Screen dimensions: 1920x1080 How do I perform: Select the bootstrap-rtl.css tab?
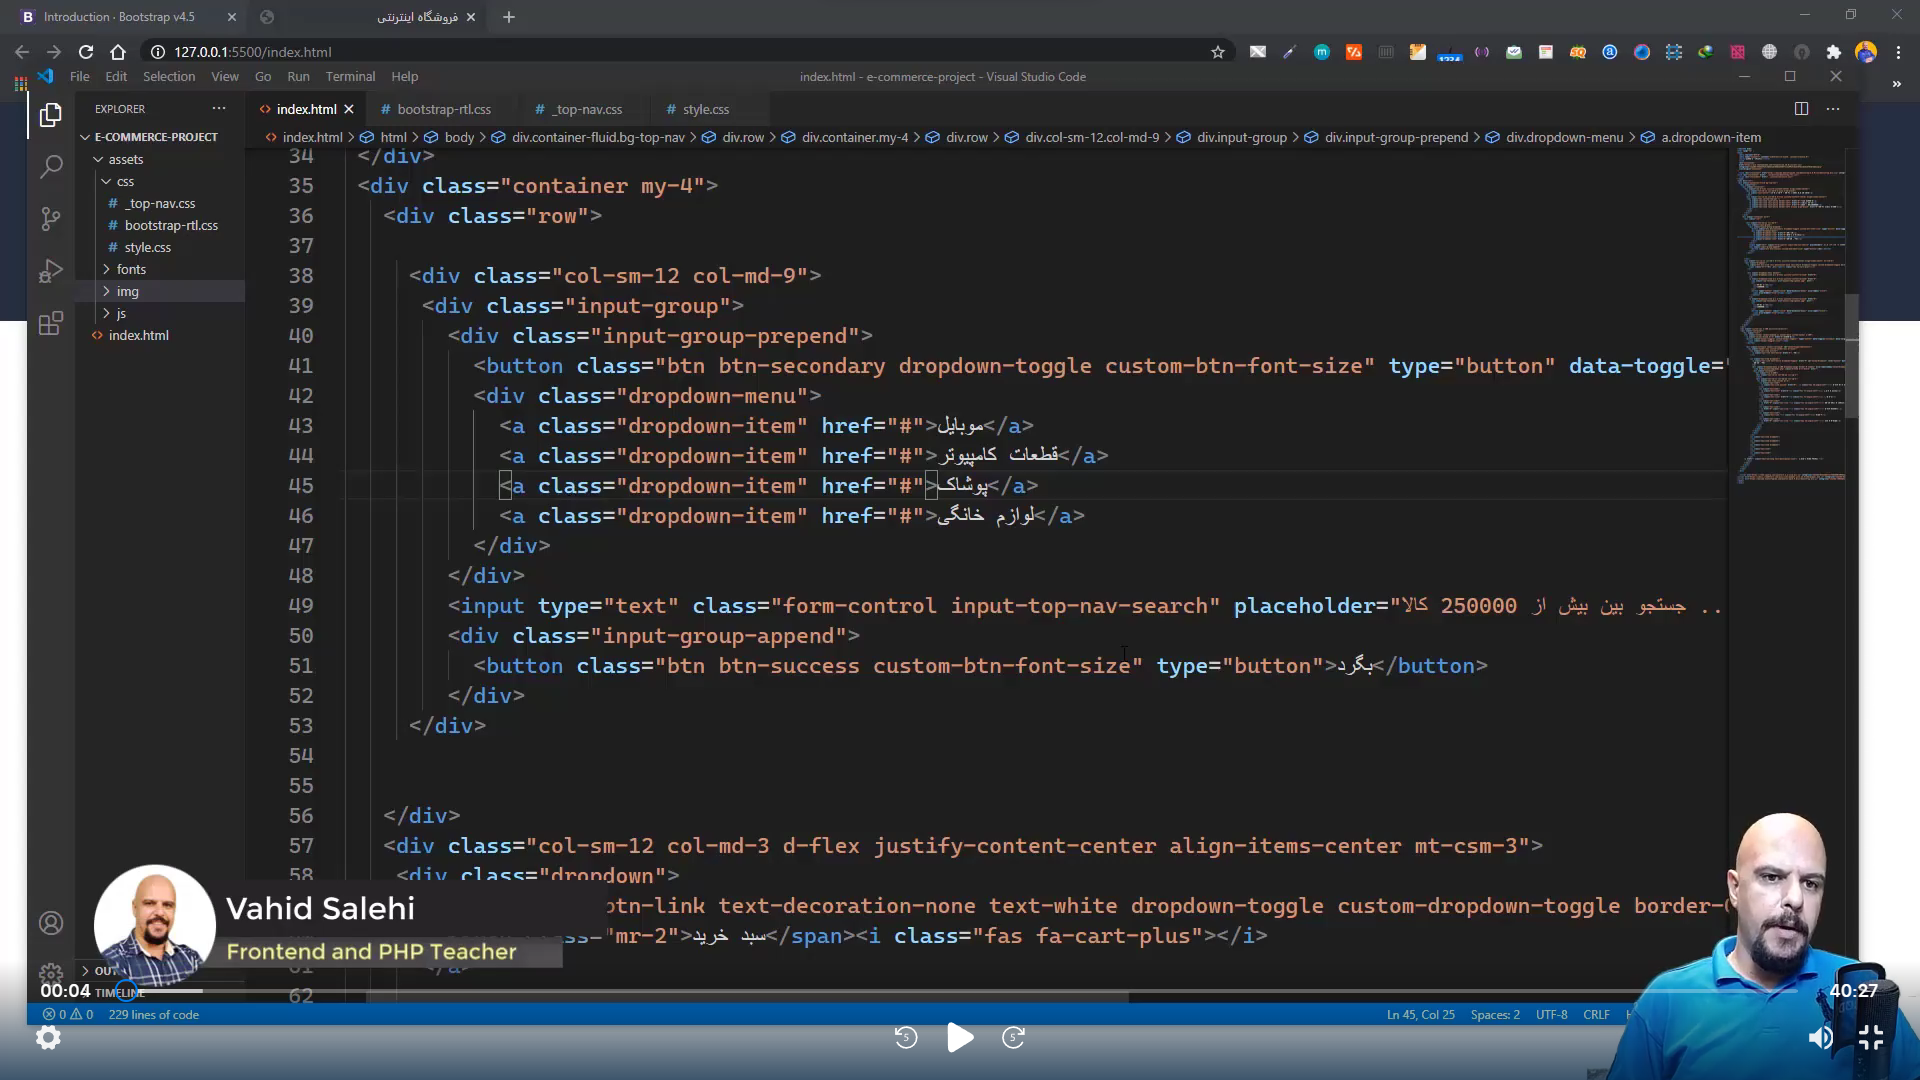[442, 109]
